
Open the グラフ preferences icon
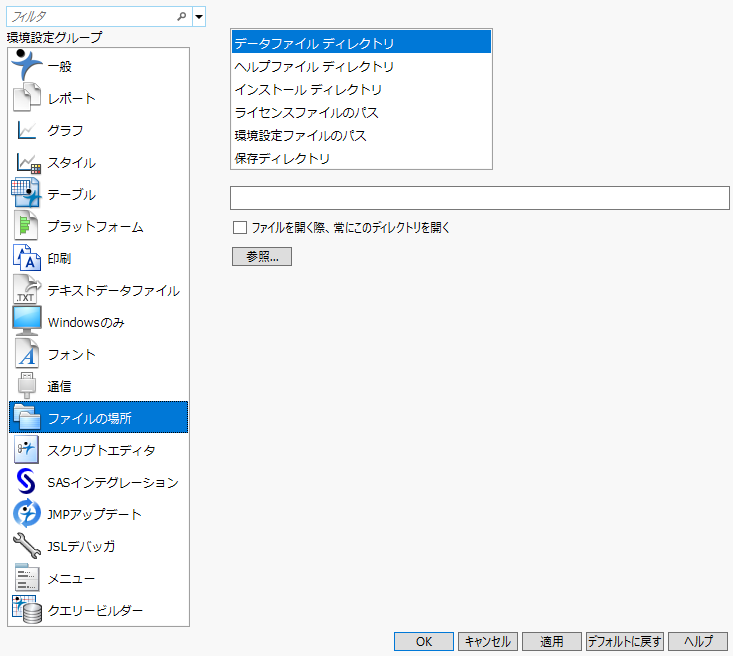tap(26, 130)
